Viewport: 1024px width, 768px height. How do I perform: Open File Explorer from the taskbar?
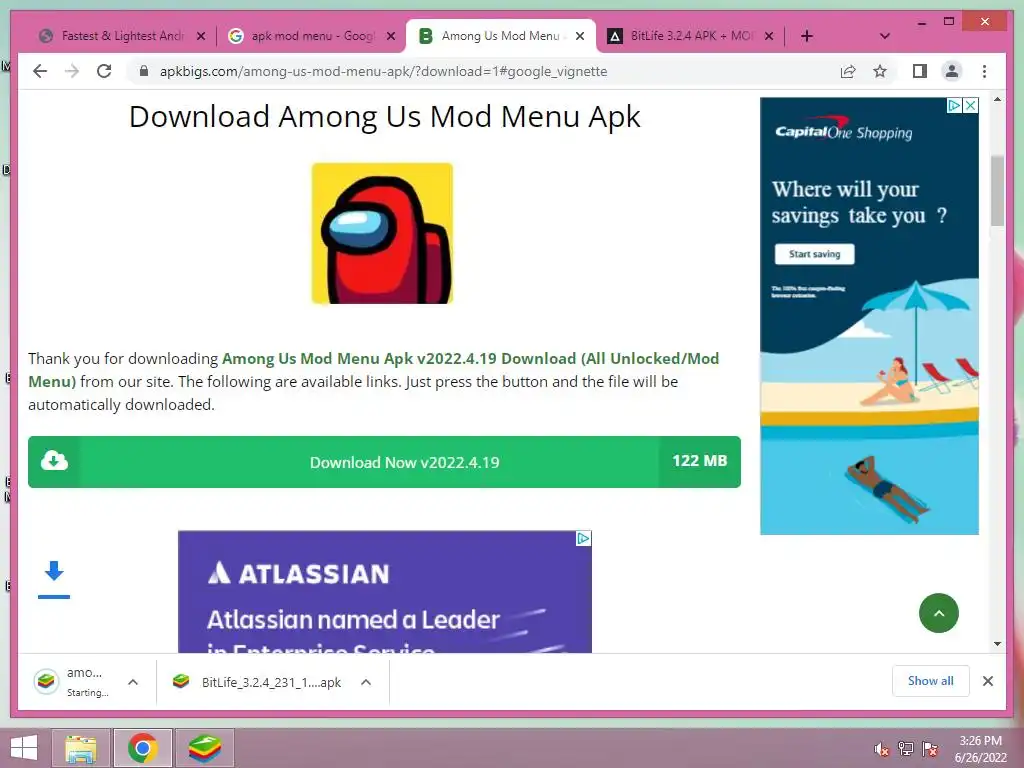81,748
